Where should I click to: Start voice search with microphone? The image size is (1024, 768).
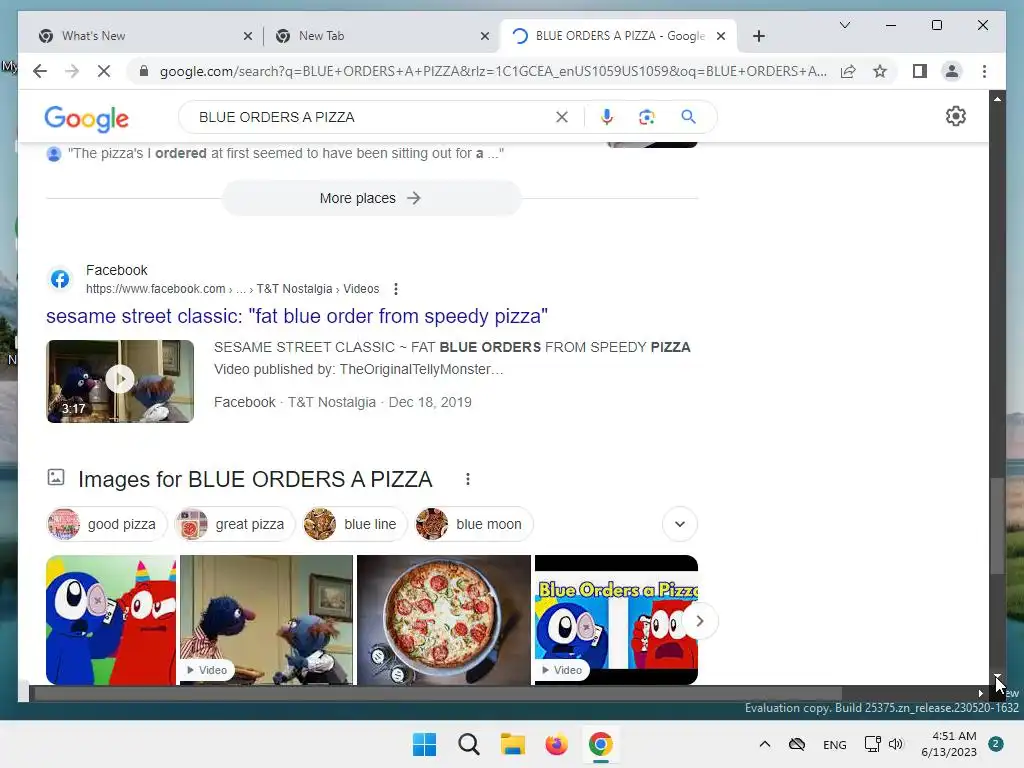[x=607, y=117]
